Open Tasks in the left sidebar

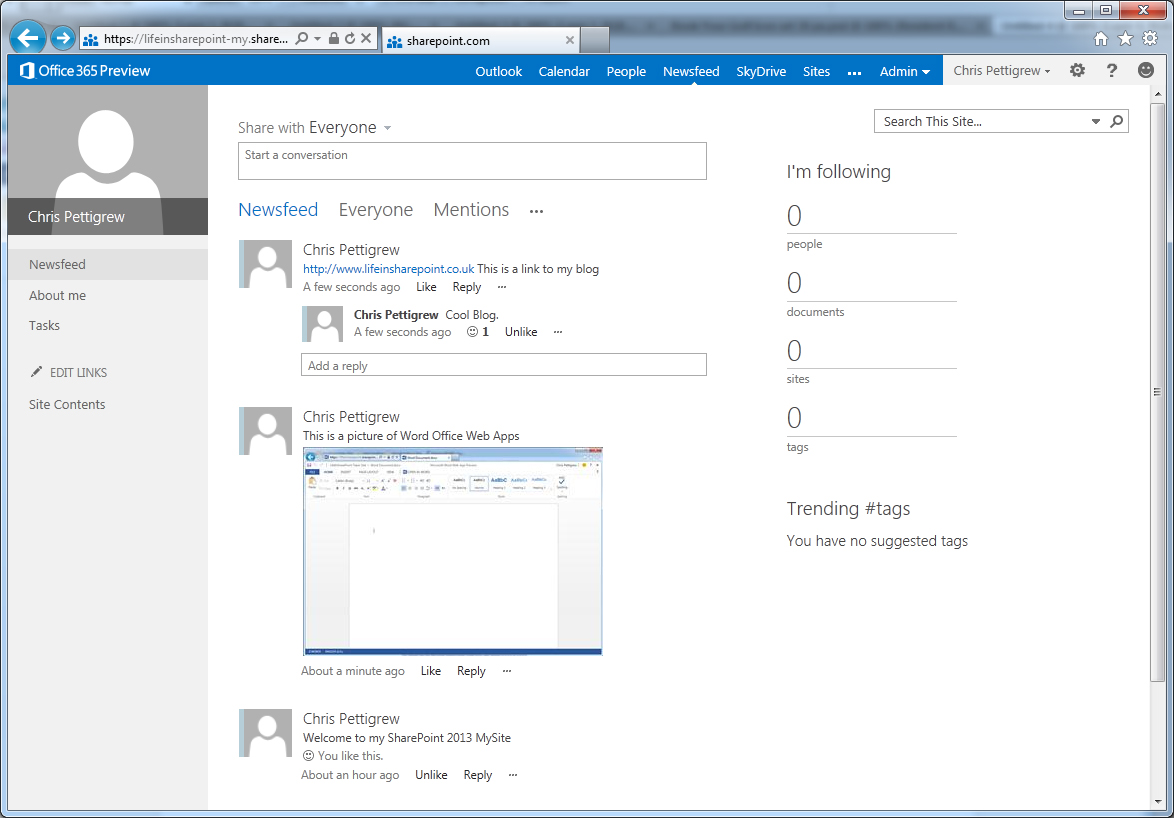(x=44, y=326)
